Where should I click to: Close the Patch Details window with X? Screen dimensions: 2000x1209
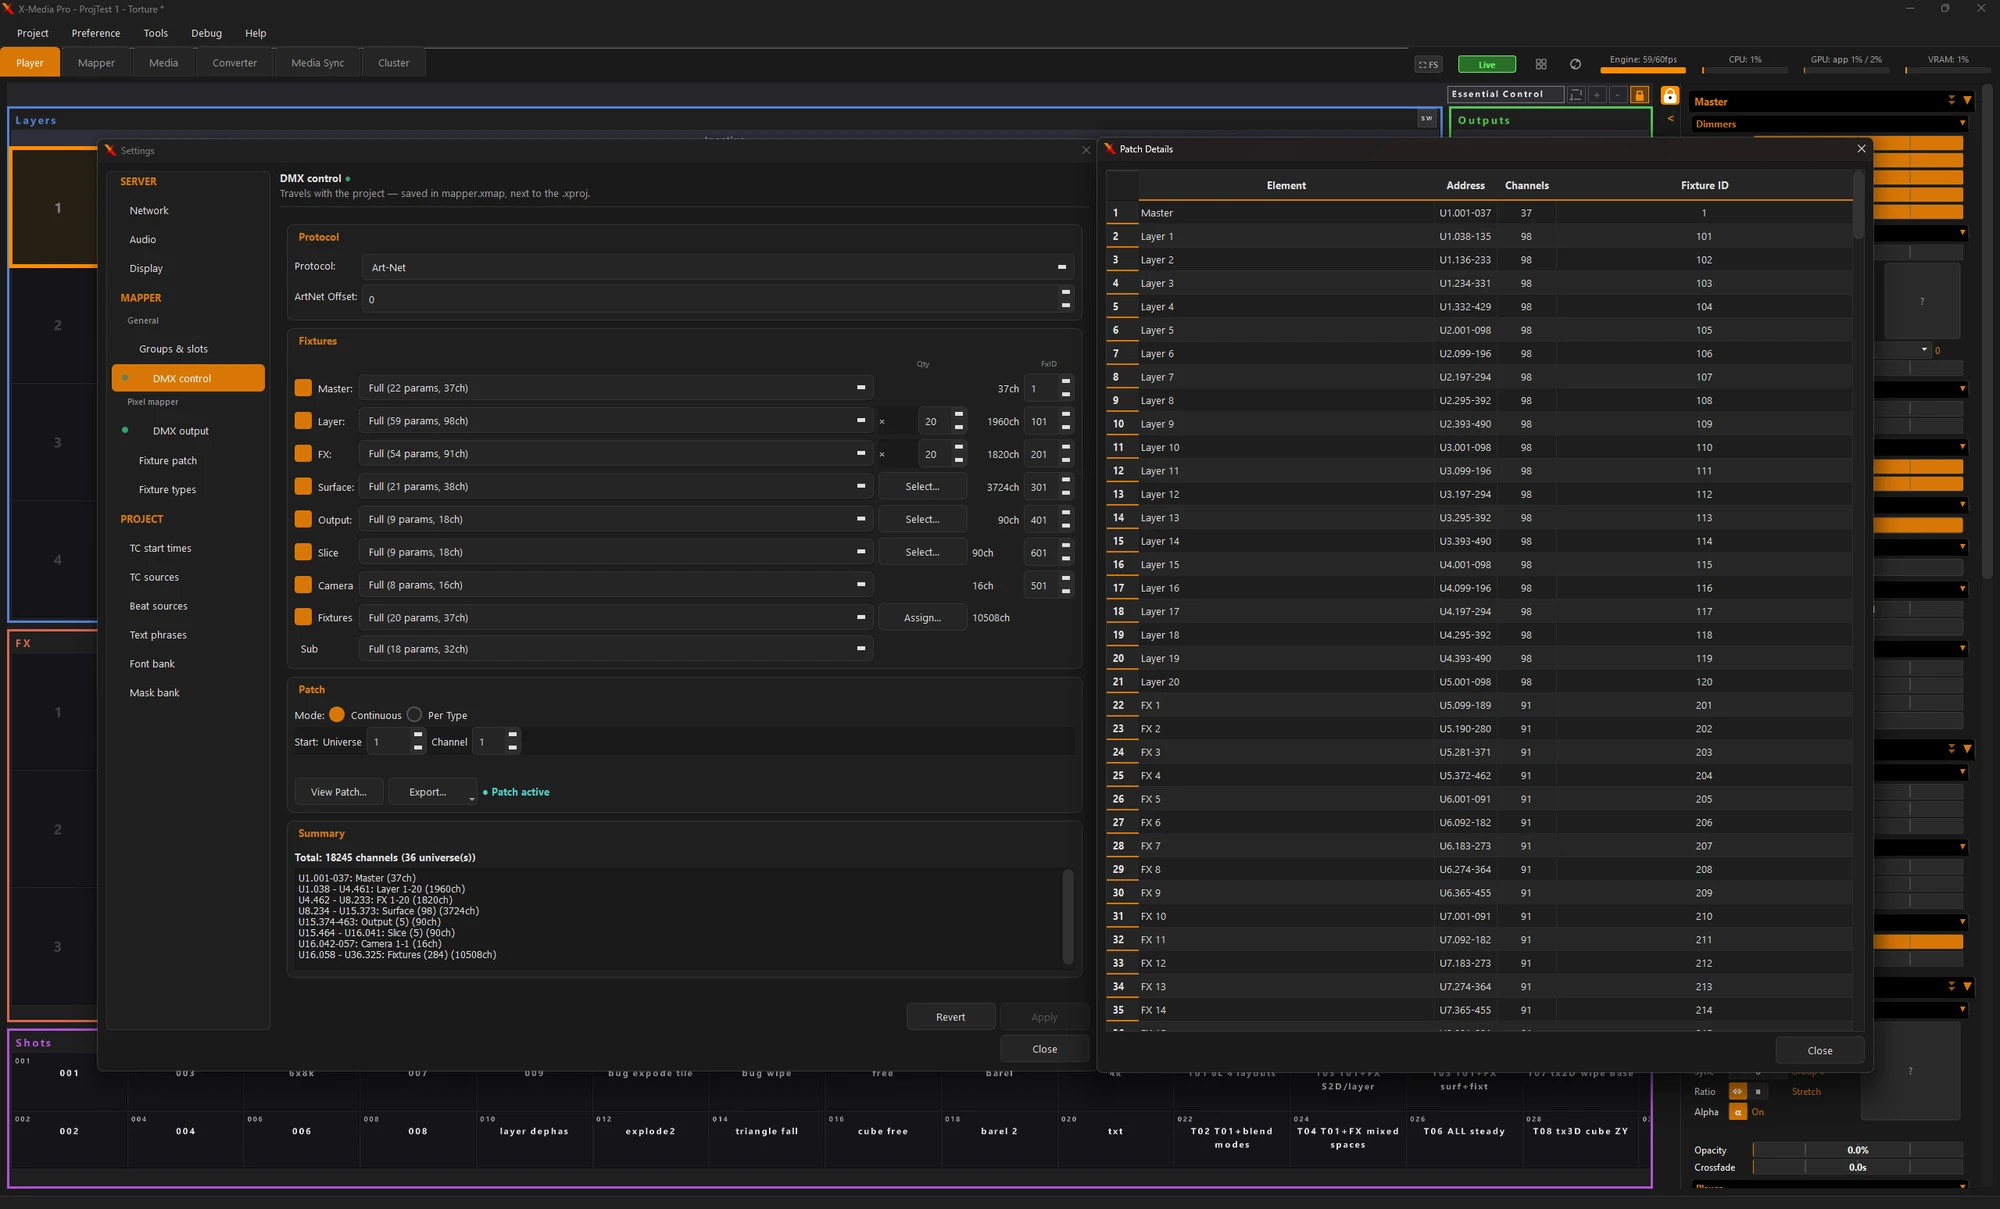point(1861,149)
